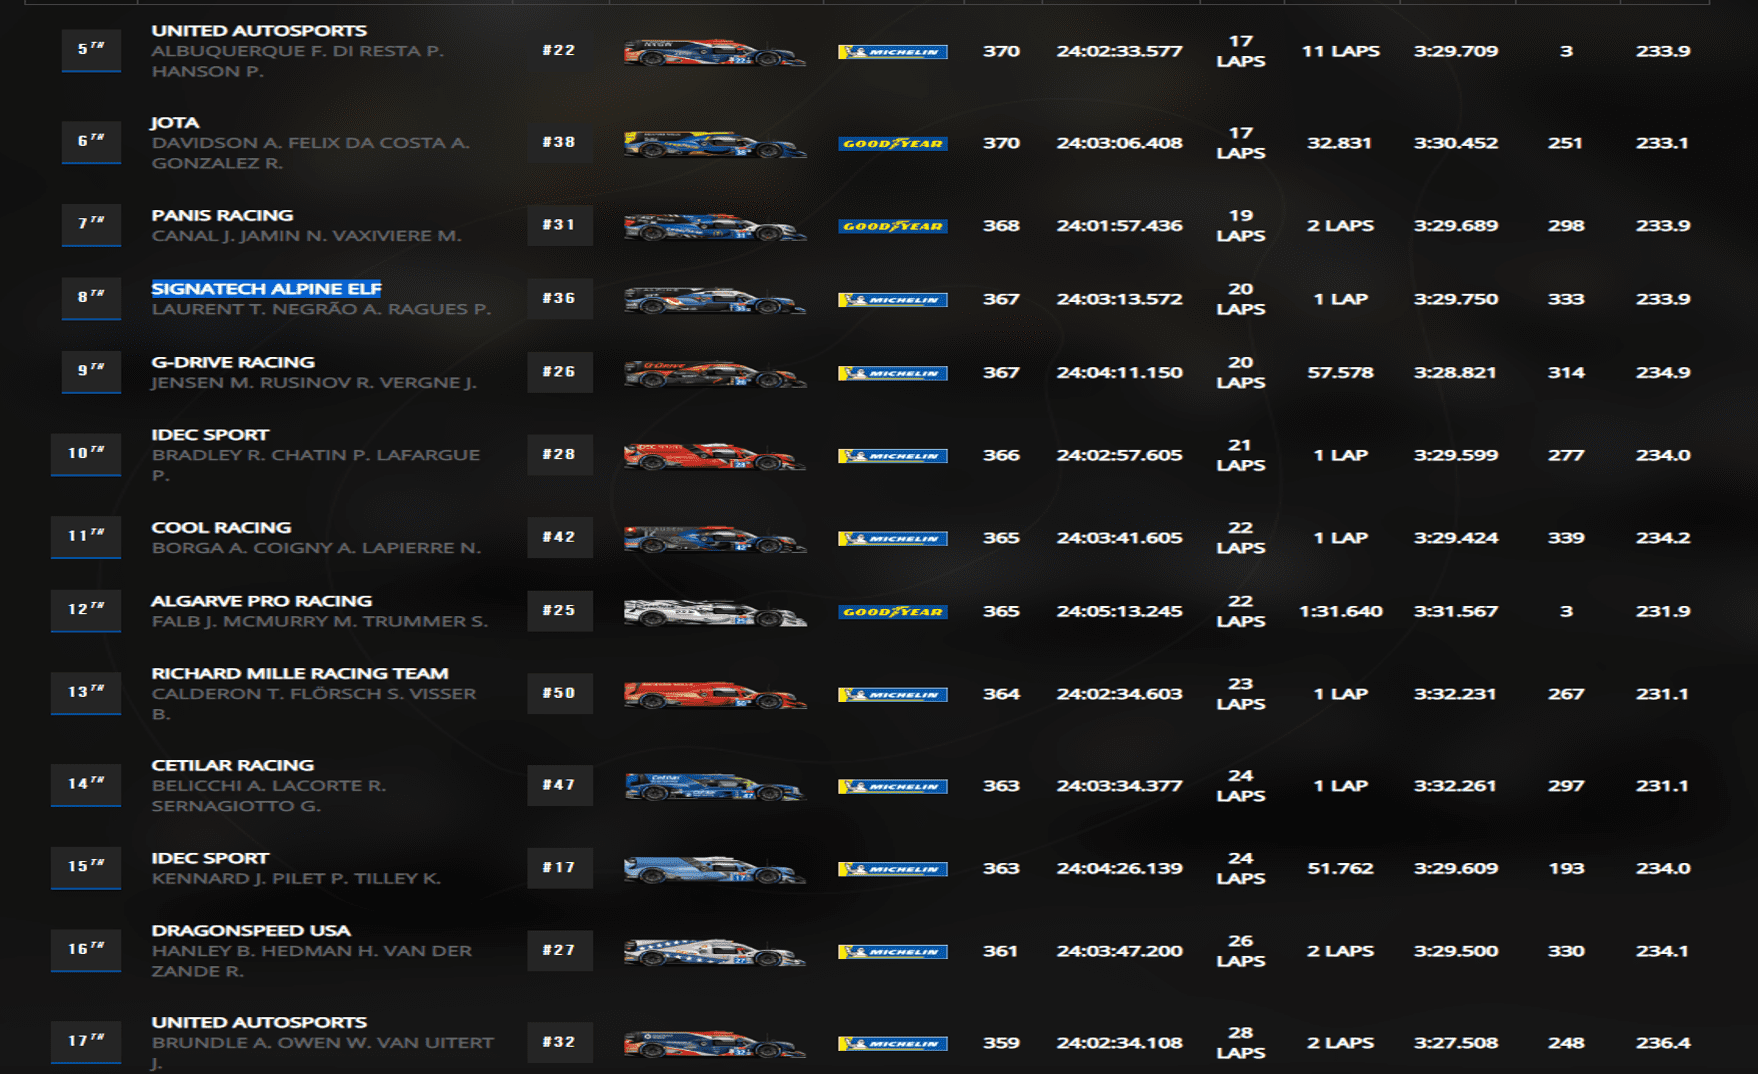Image resolution: width=1758 pixels, height=1074 pixels.
Task: Select the 10th position badge
Action: tap(86, 453)
